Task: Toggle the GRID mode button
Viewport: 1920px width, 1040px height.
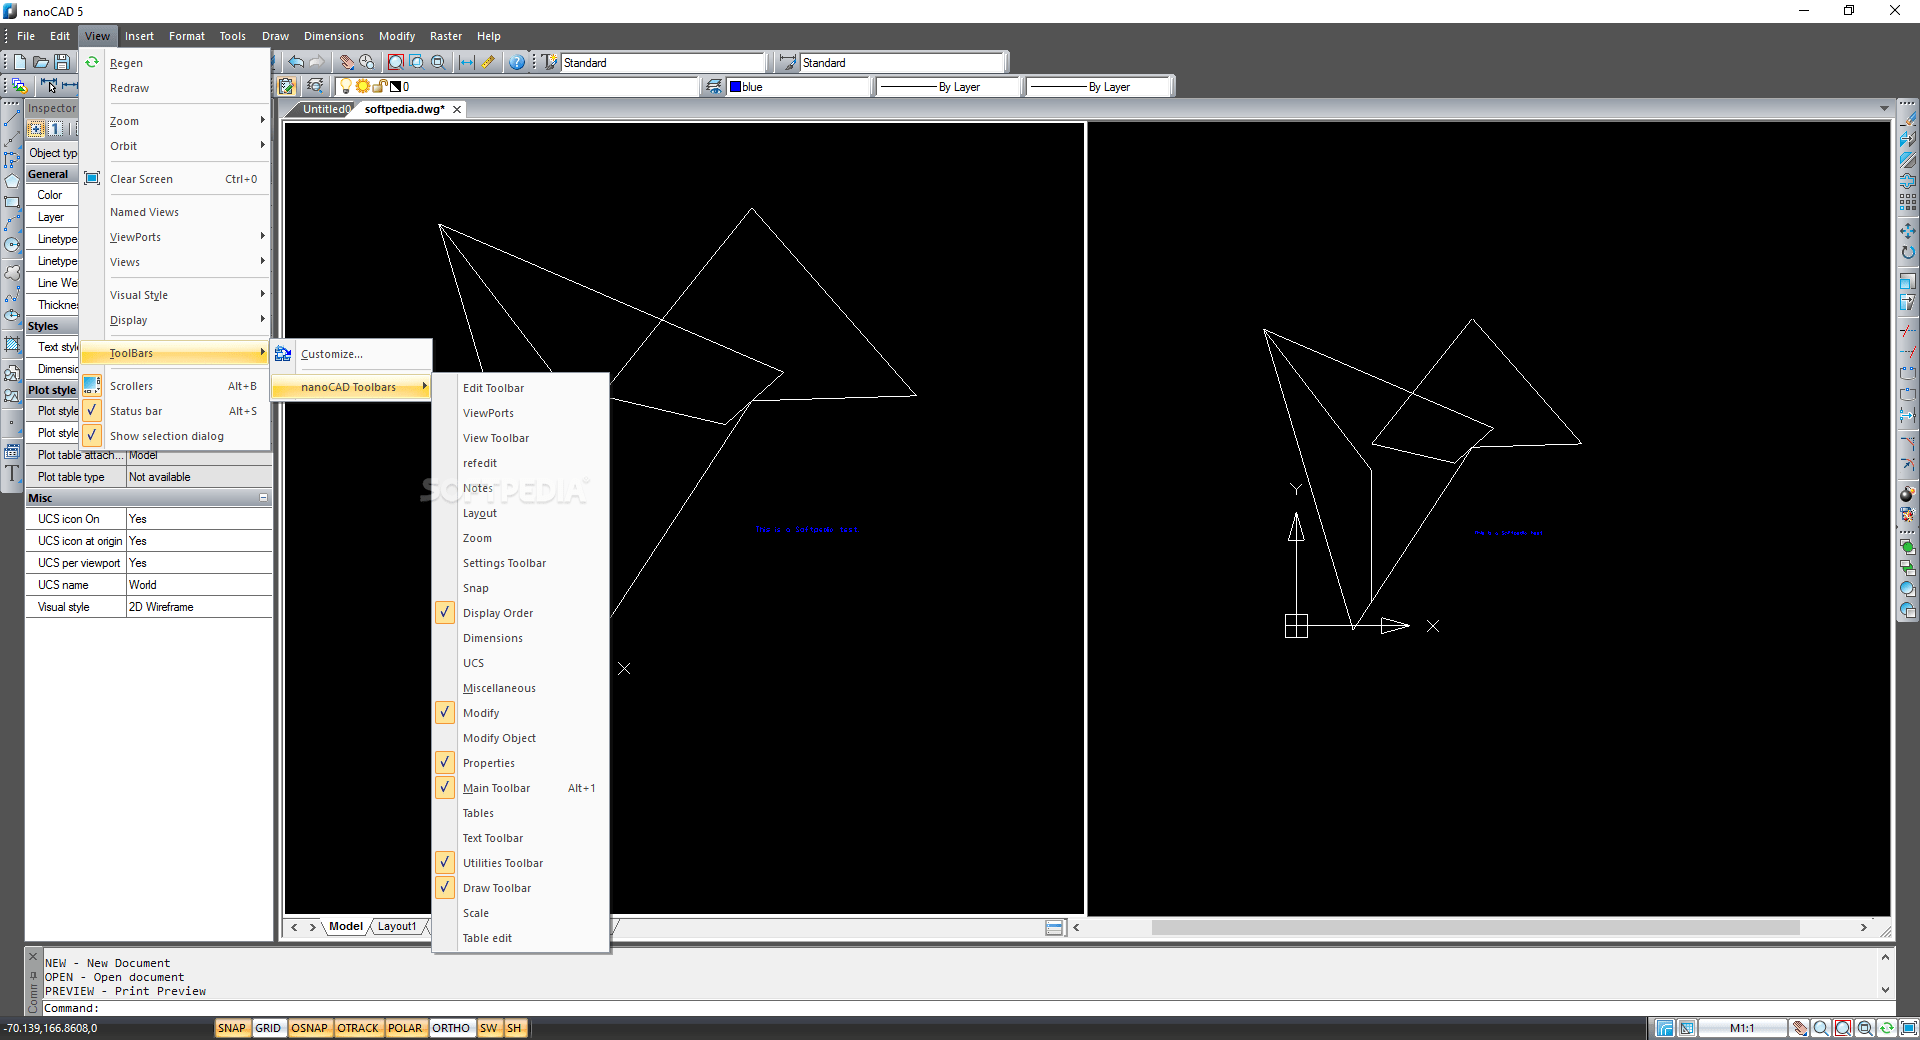Action: 268,1028
